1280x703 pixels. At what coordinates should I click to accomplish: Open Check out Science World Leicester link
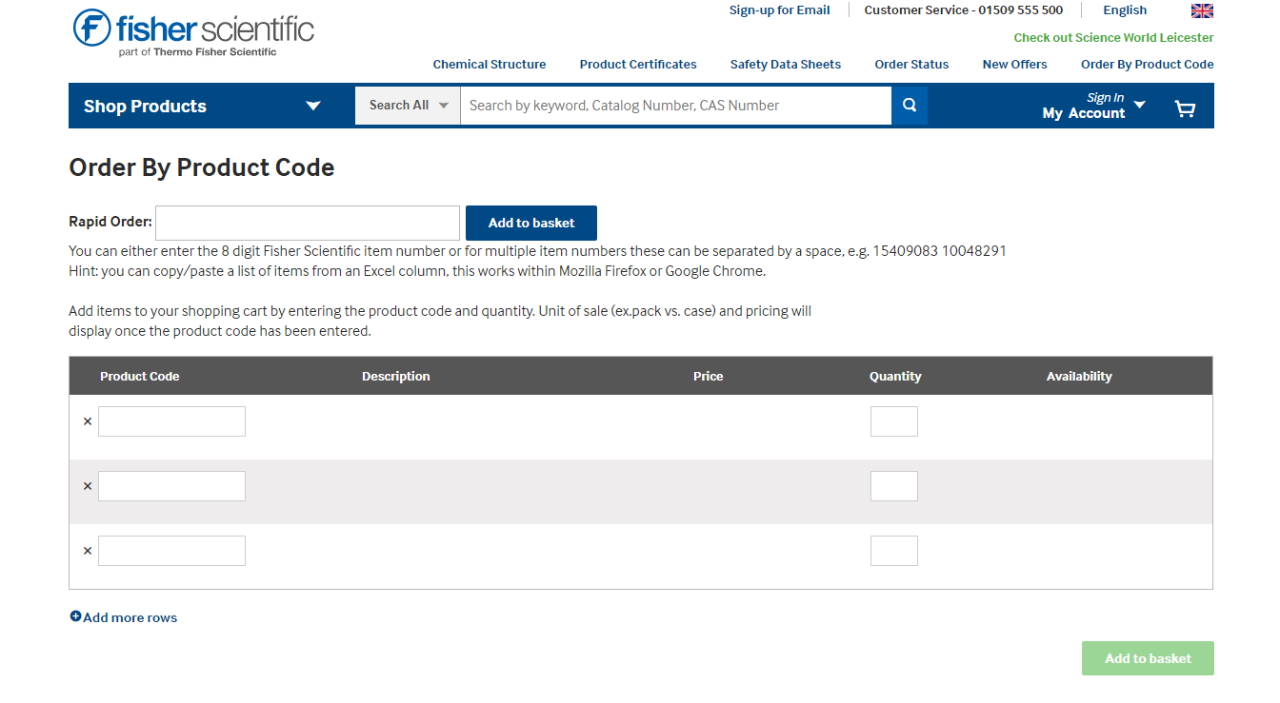click(x=1113, y=38)
